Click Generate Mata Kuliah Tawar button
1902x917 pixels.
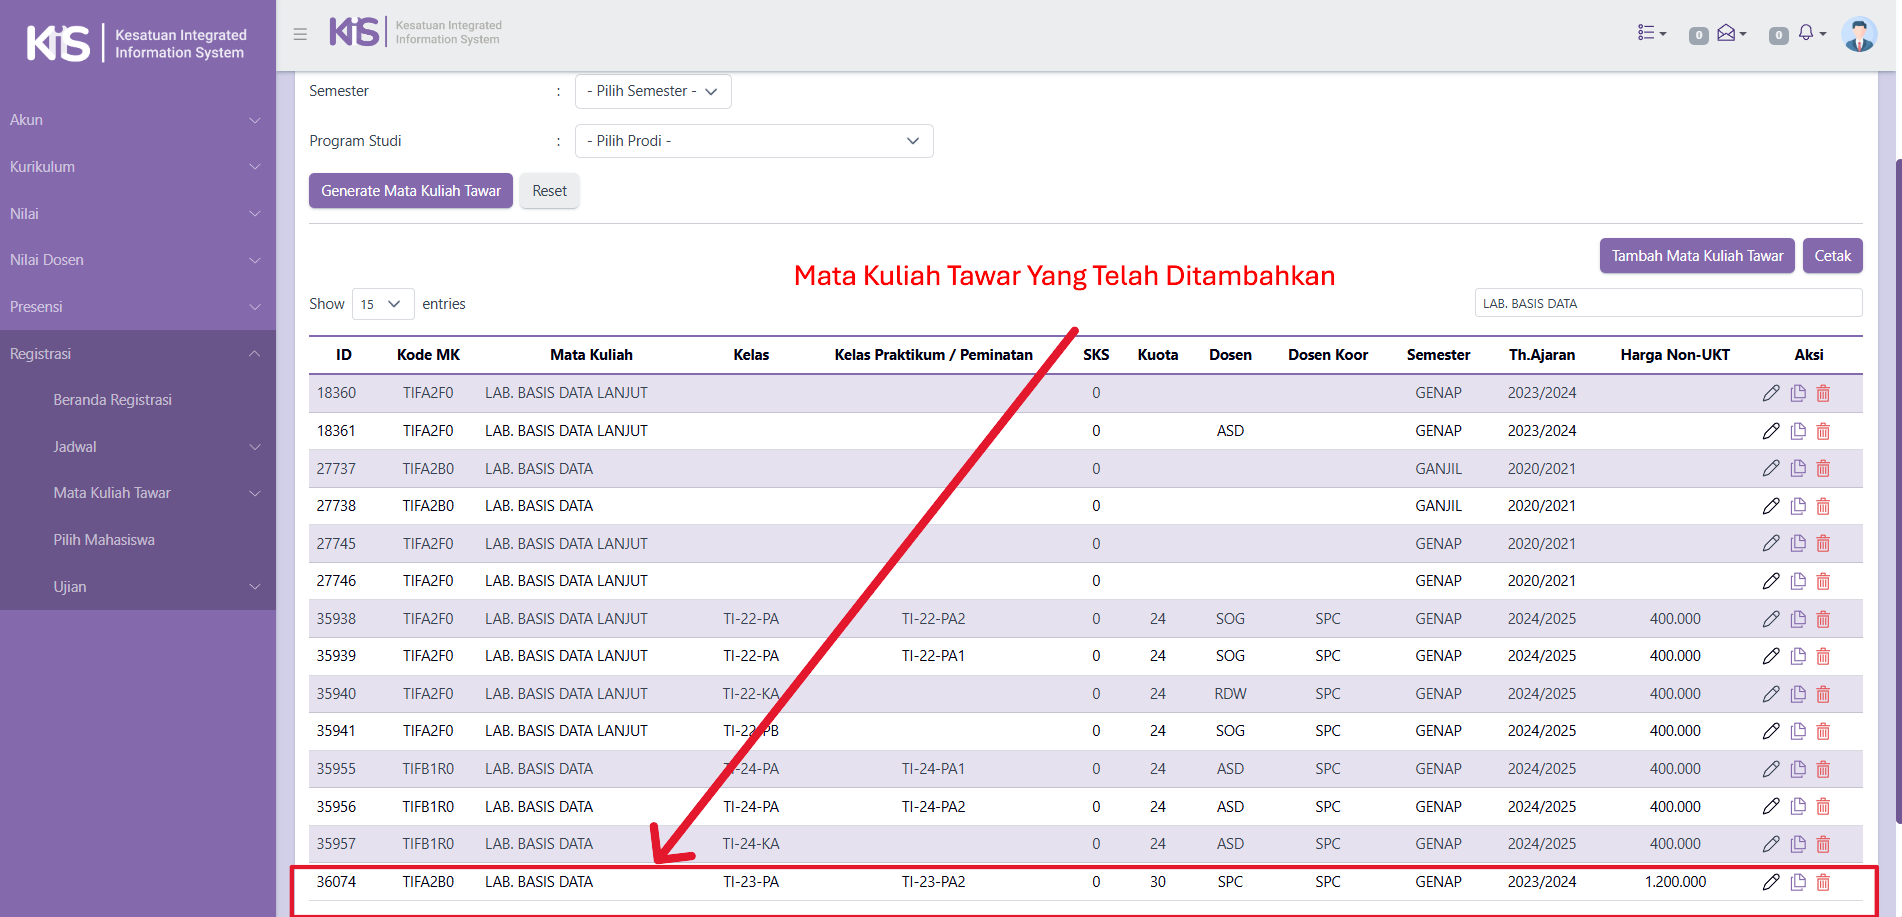coord(410,191)
